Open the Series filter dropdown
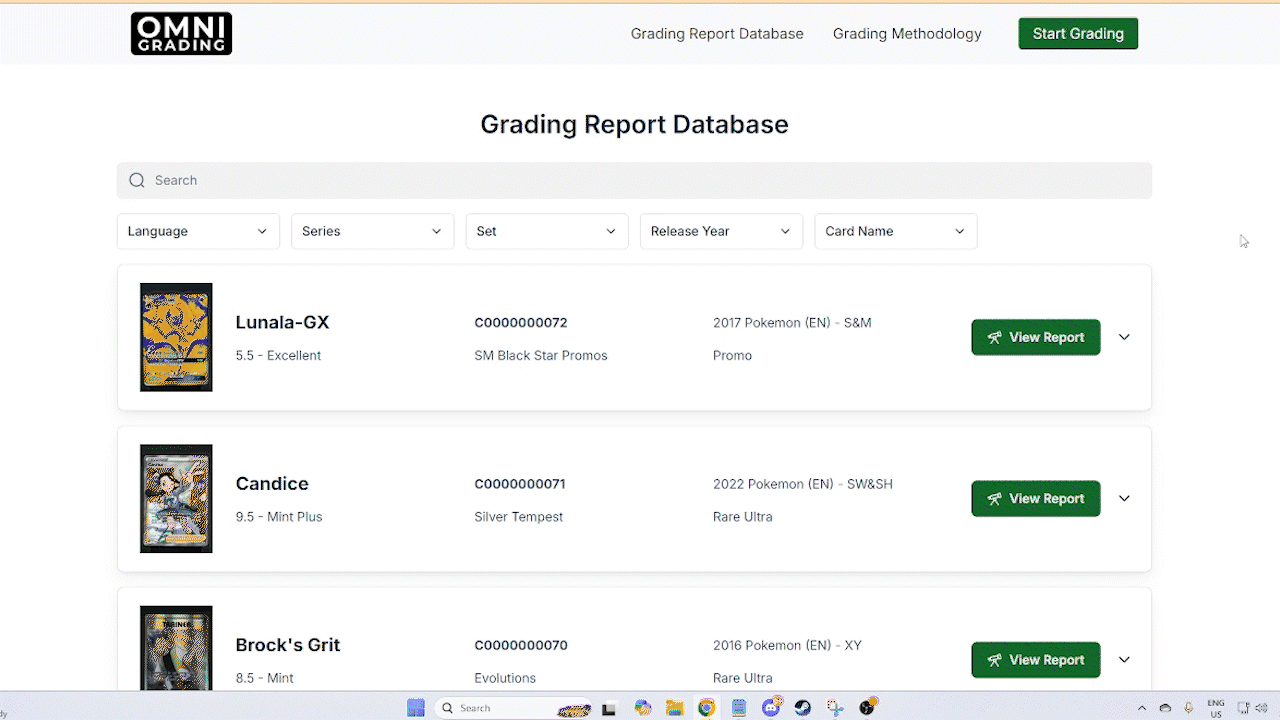The width and height of the screenshot is (1280, 720). tap(372, 231)
